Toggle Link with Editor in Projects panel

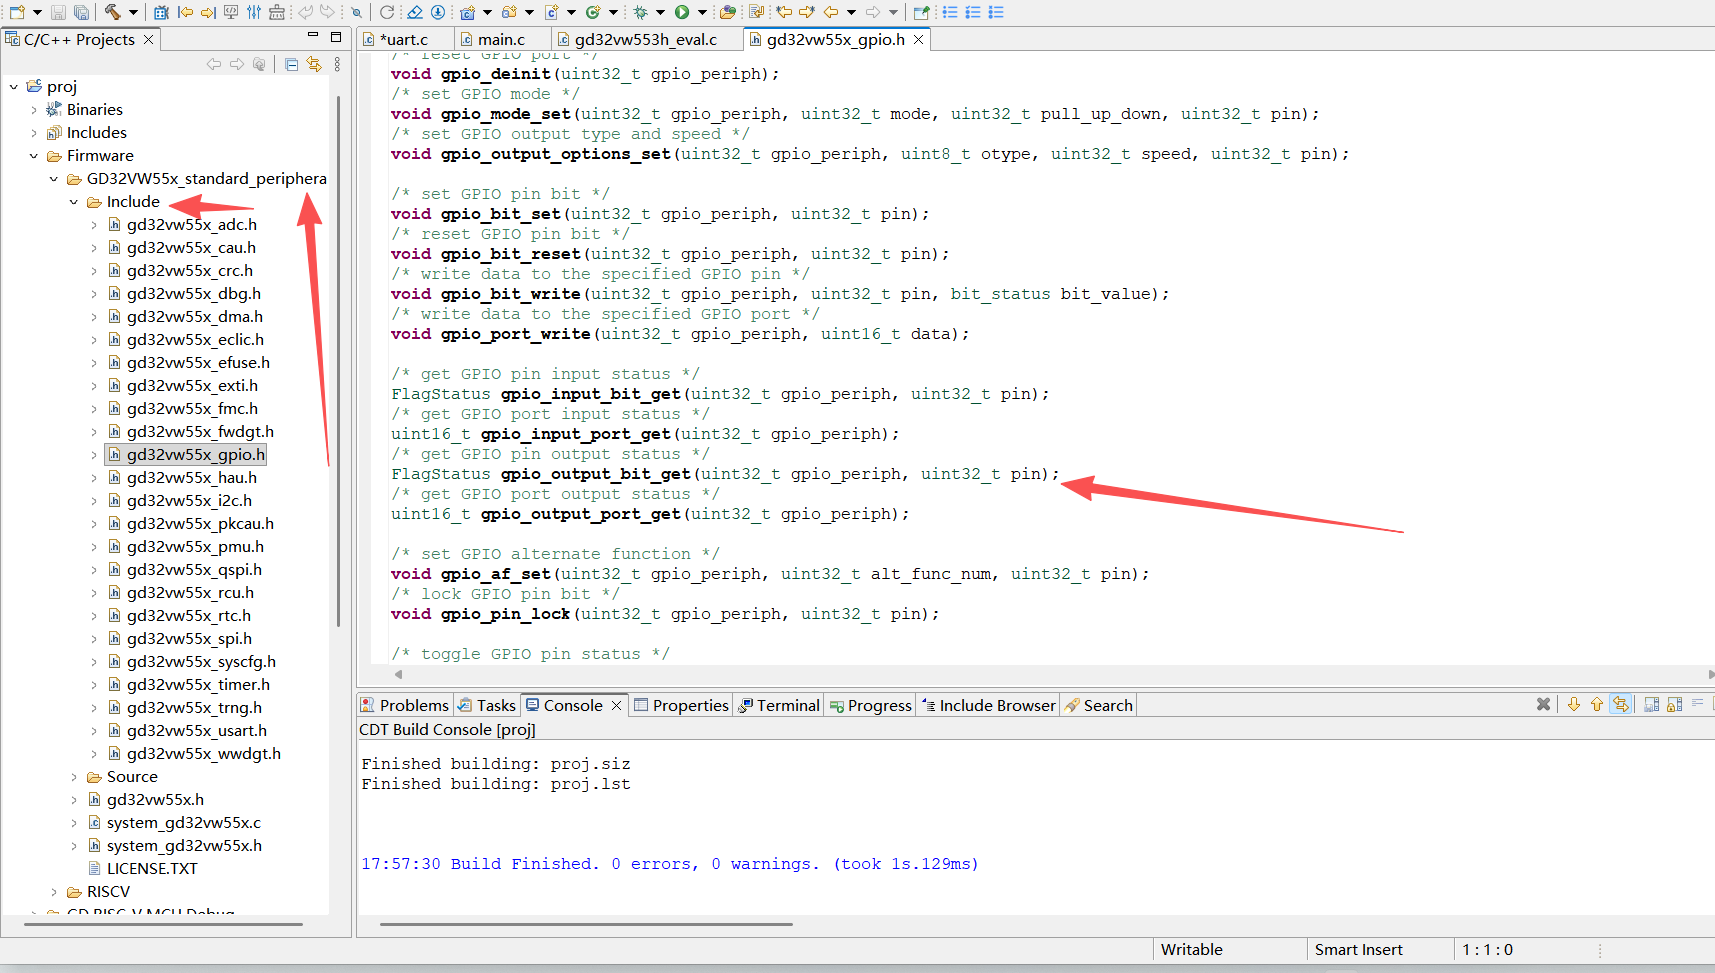point(314,64)
